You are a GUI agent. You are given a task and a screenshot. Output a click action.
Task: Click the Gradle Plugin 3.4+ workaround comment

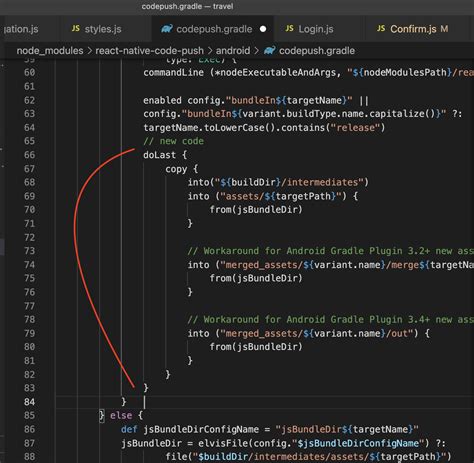[330, 320]
